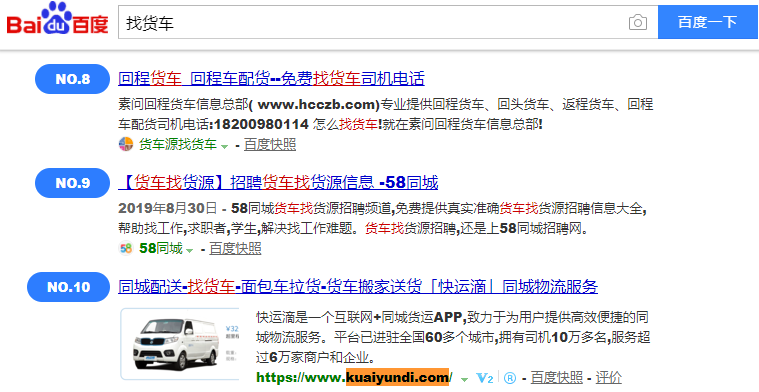This screenshot has width=759, height=392.
Task: Open result title 回程货车 回程车配货
Action: [271, 78]
